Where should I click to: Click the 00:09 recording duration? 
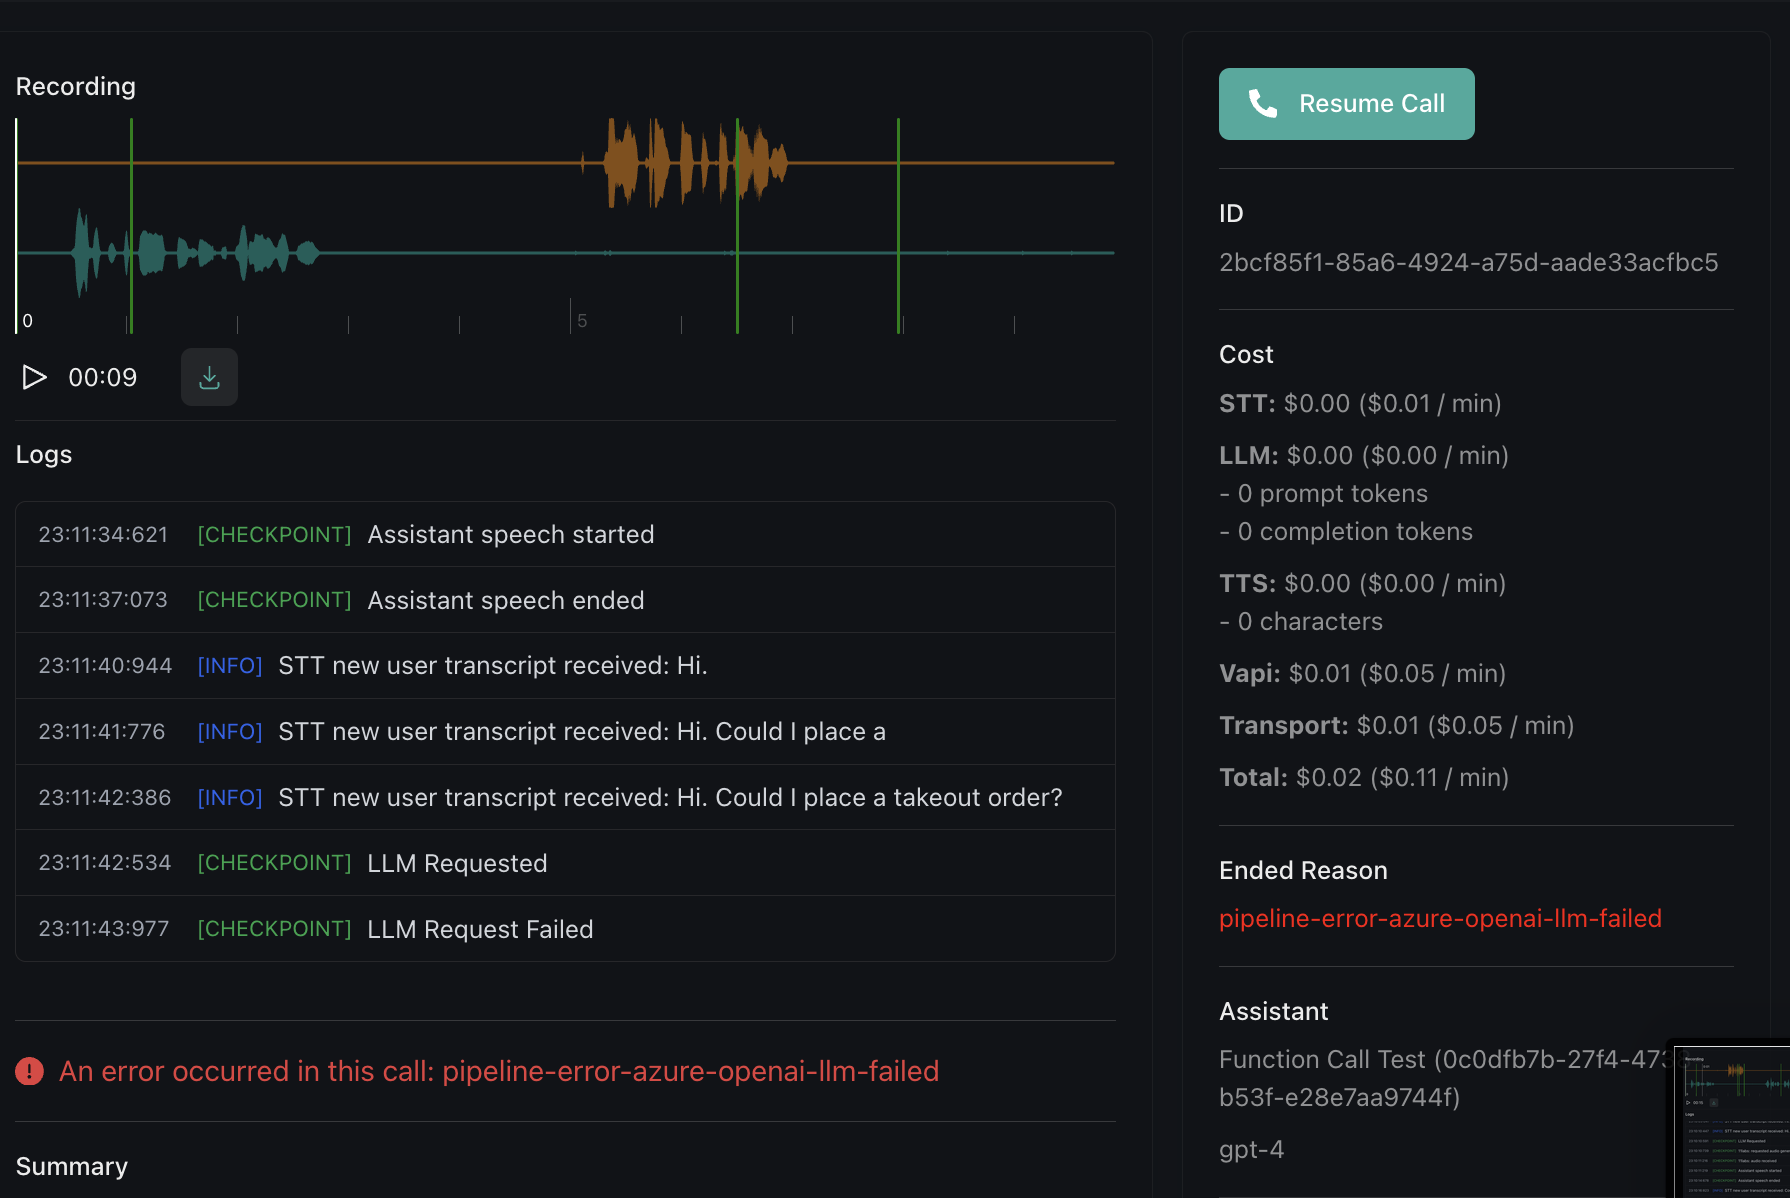[103, 377]
